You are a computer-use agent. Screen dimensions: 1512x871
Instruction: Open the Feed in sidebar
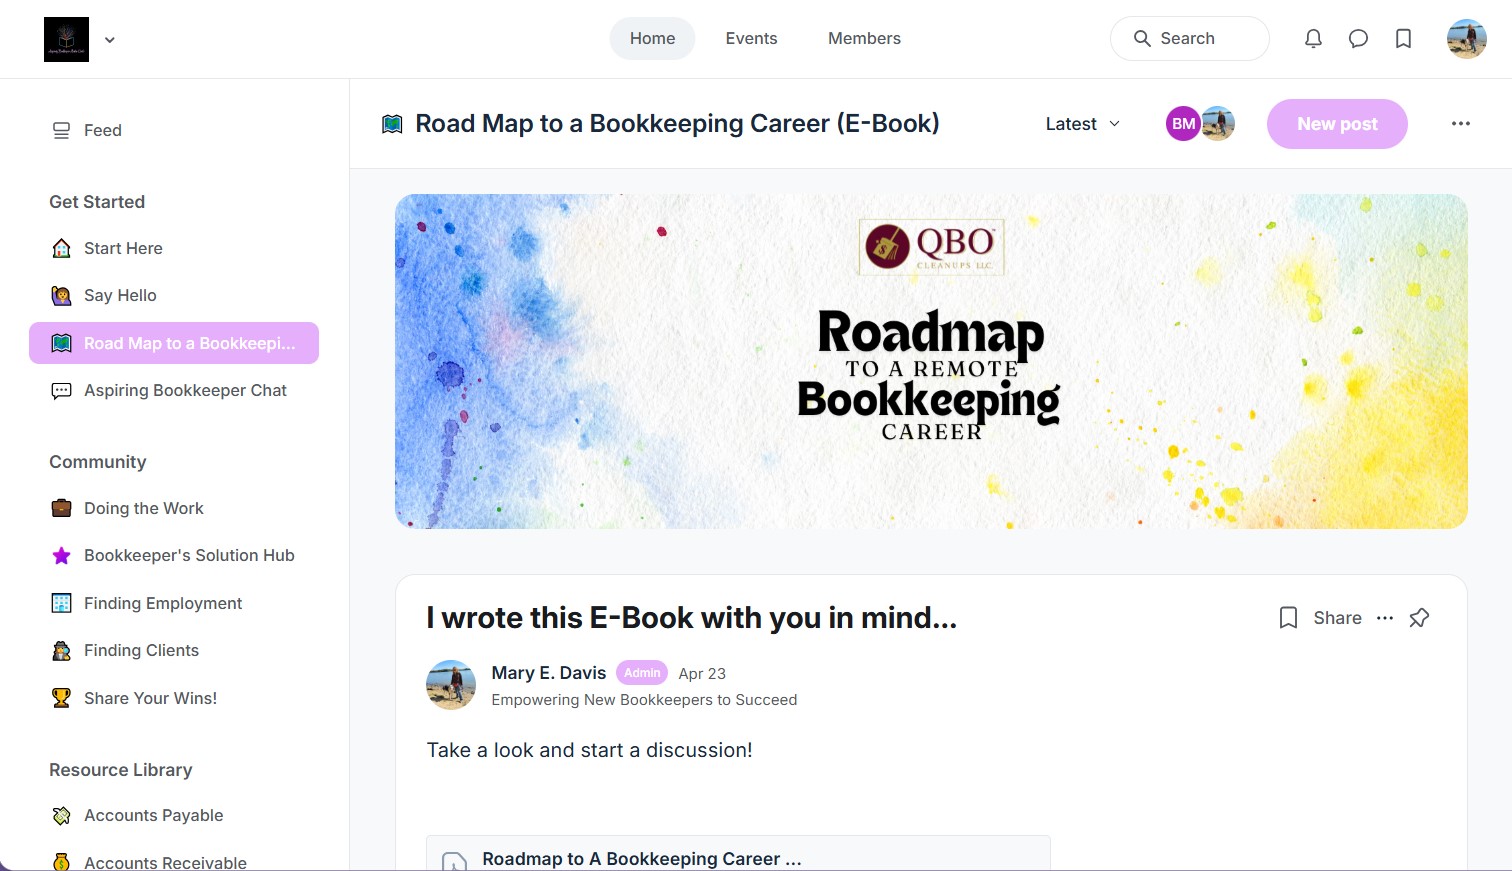102,130
